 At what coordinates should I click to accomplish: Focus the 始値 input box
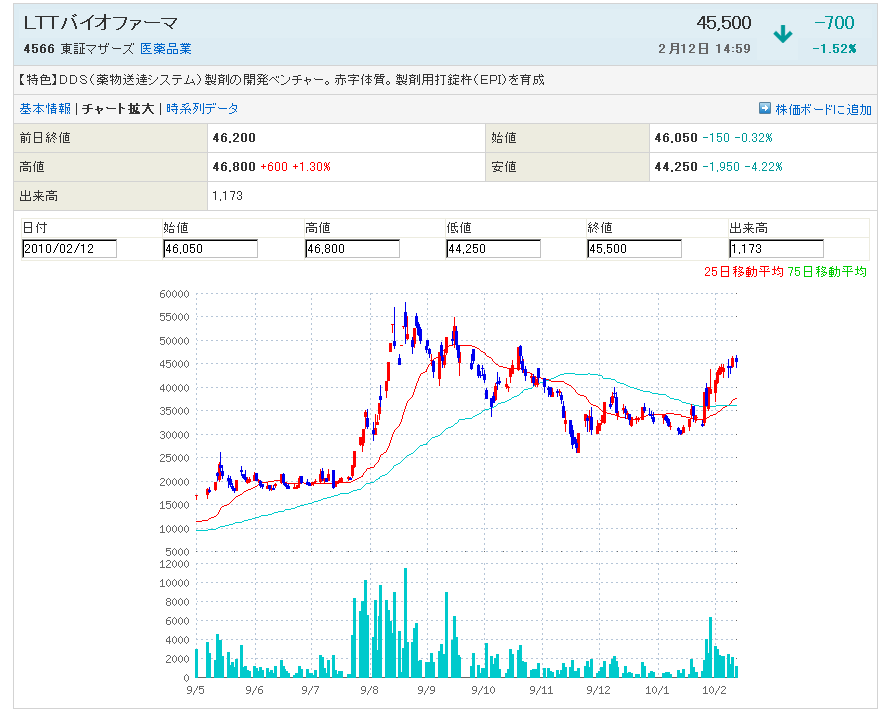pyautogui.click(x=210, y=249)
